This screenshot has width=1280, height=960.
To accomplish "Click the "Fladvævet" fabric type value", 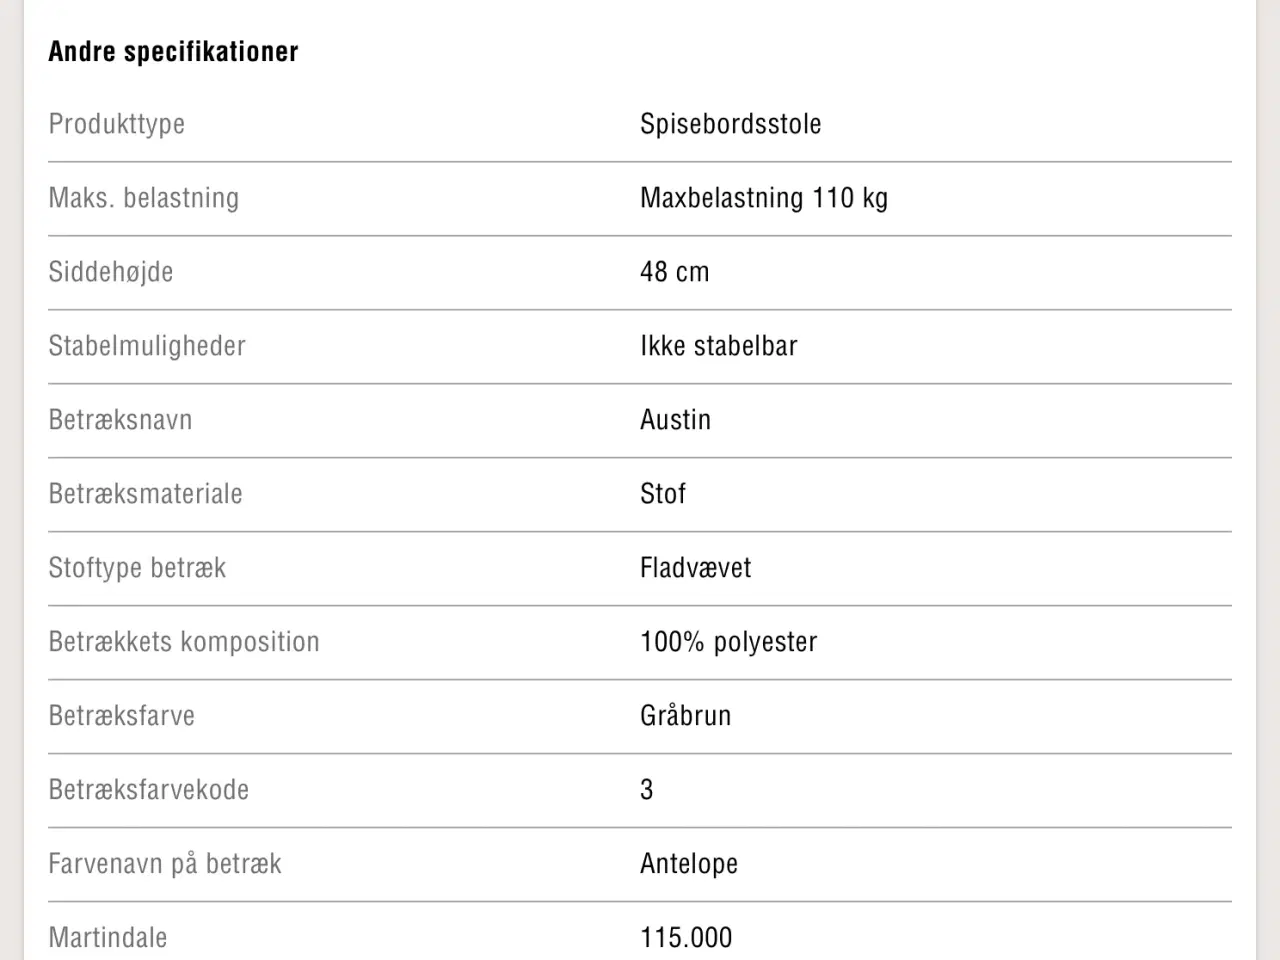I will tap(695, 568).
